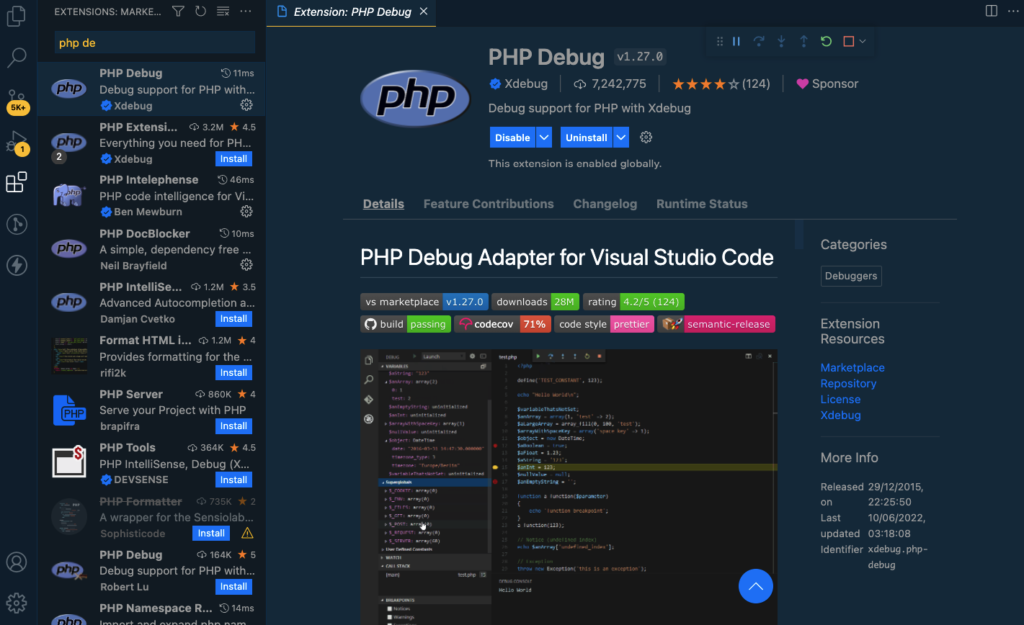
Task: Click the extensions search field with 'php de'
Action: pyautogui.click(x=155, y=42)
